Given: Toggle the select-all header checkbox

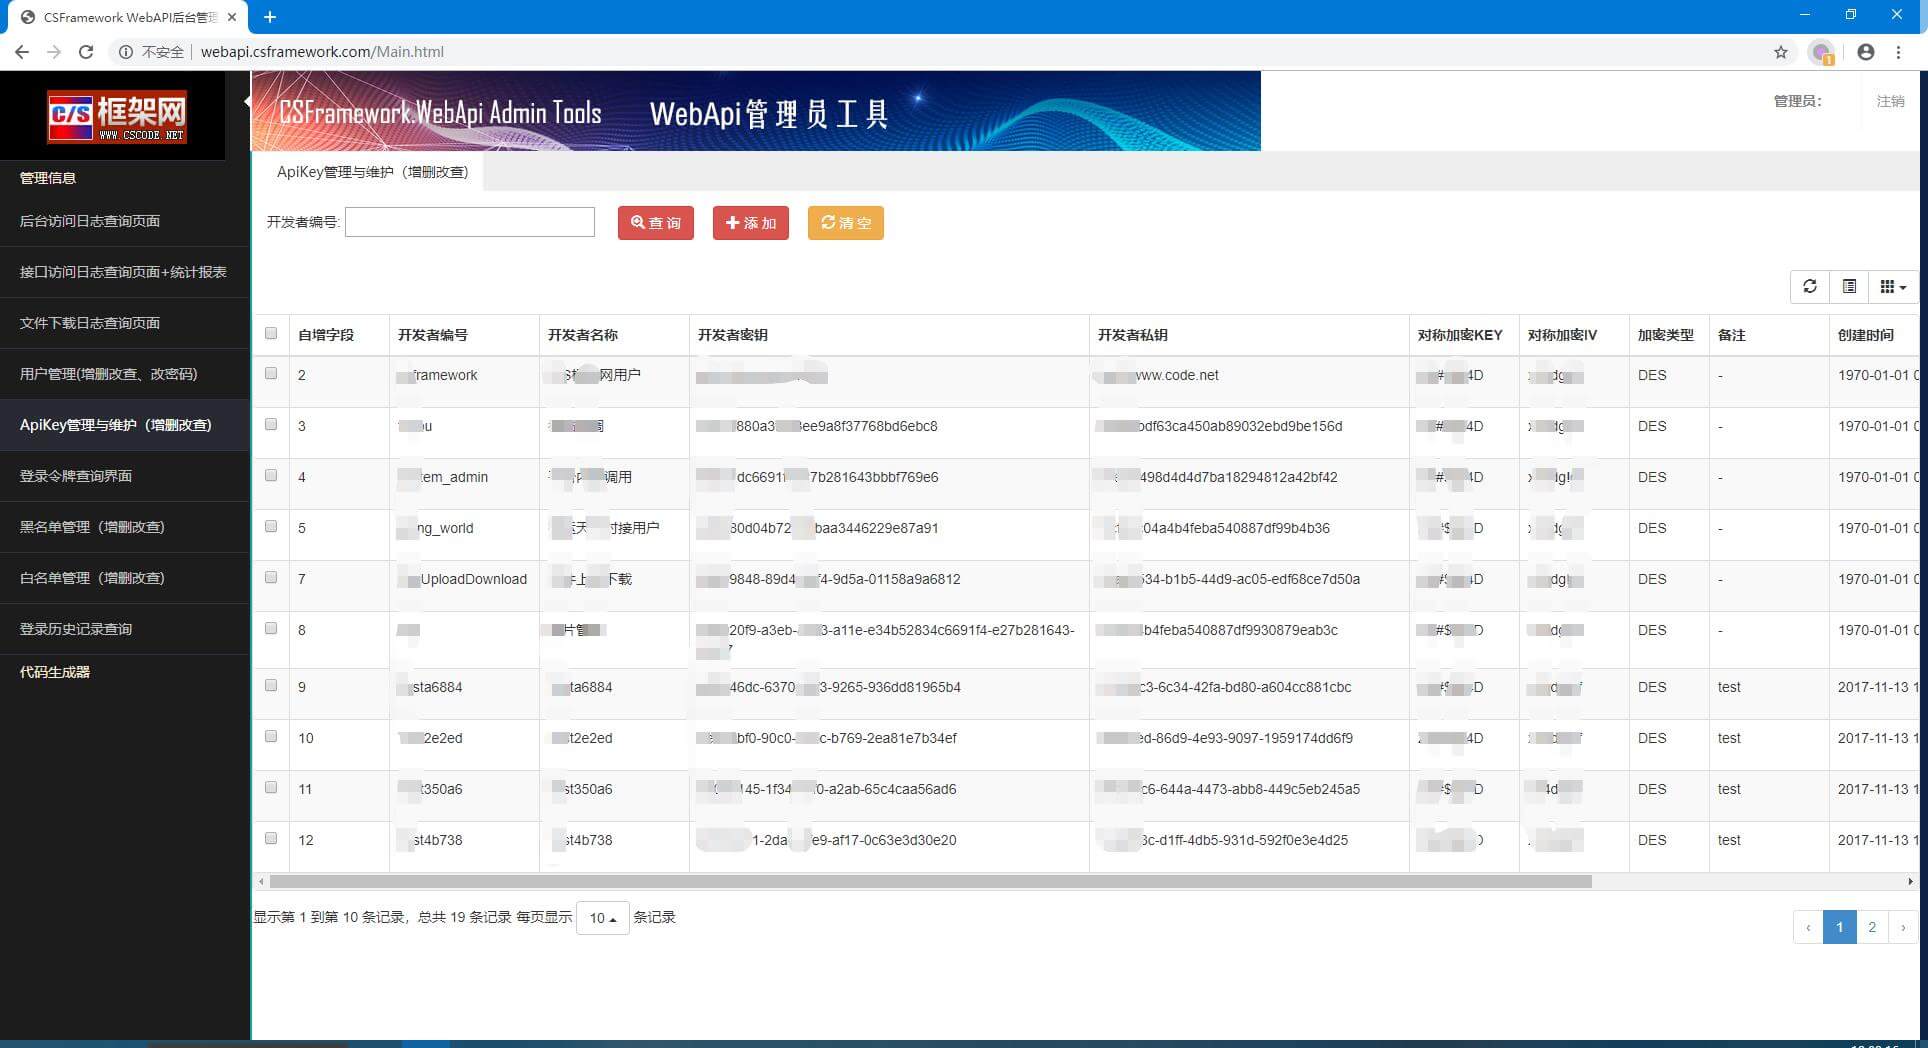Looking at the screenshot, I should pyautogui.click(x=271, y=334).
